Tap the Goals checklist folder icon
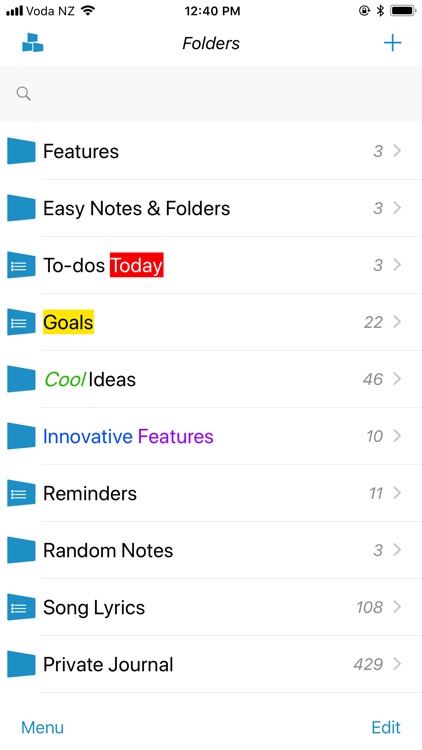The image size is (422, 750). [x=21, y=322]
